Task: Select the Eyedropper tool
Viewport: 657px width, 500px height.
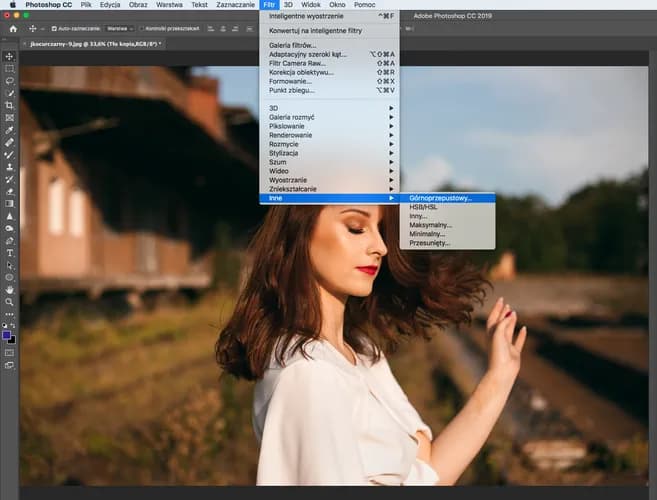Action: [10, 130]
